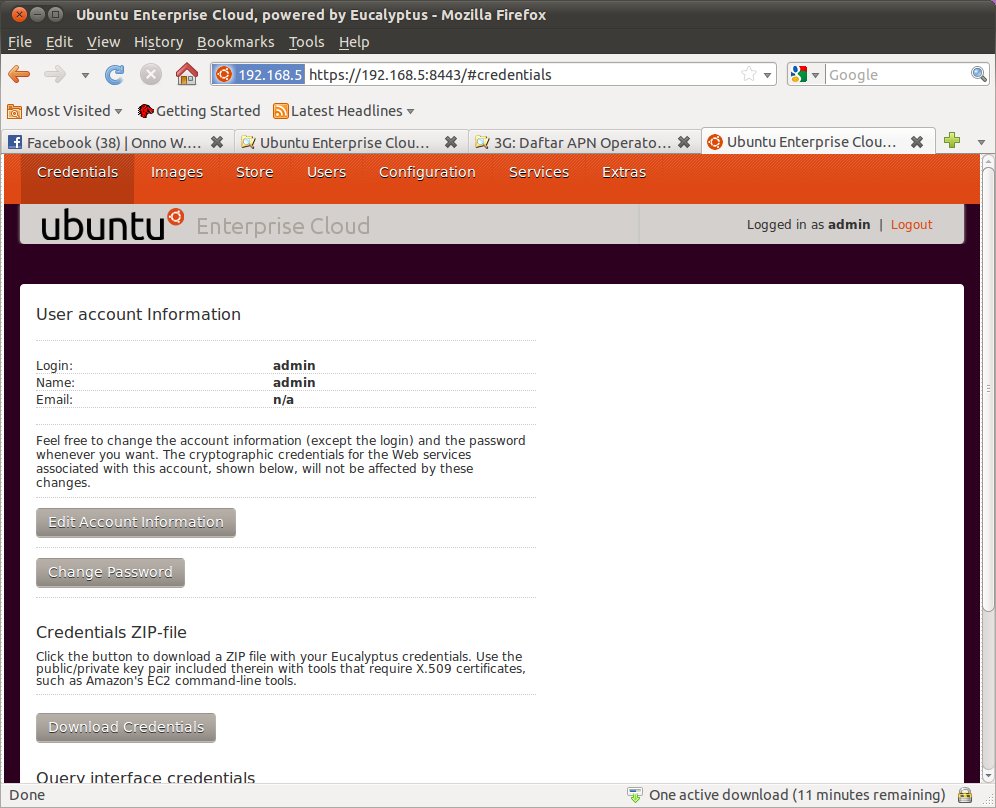The width and height of the screenshot is (996, 808).
Task: Open the Services section
Action: click(x=539, y=172)
